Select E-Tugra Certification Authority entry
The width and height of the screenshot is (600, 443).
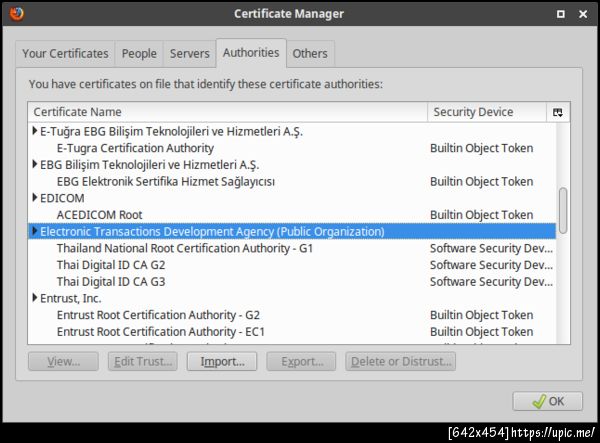click(x=135, y=148)
